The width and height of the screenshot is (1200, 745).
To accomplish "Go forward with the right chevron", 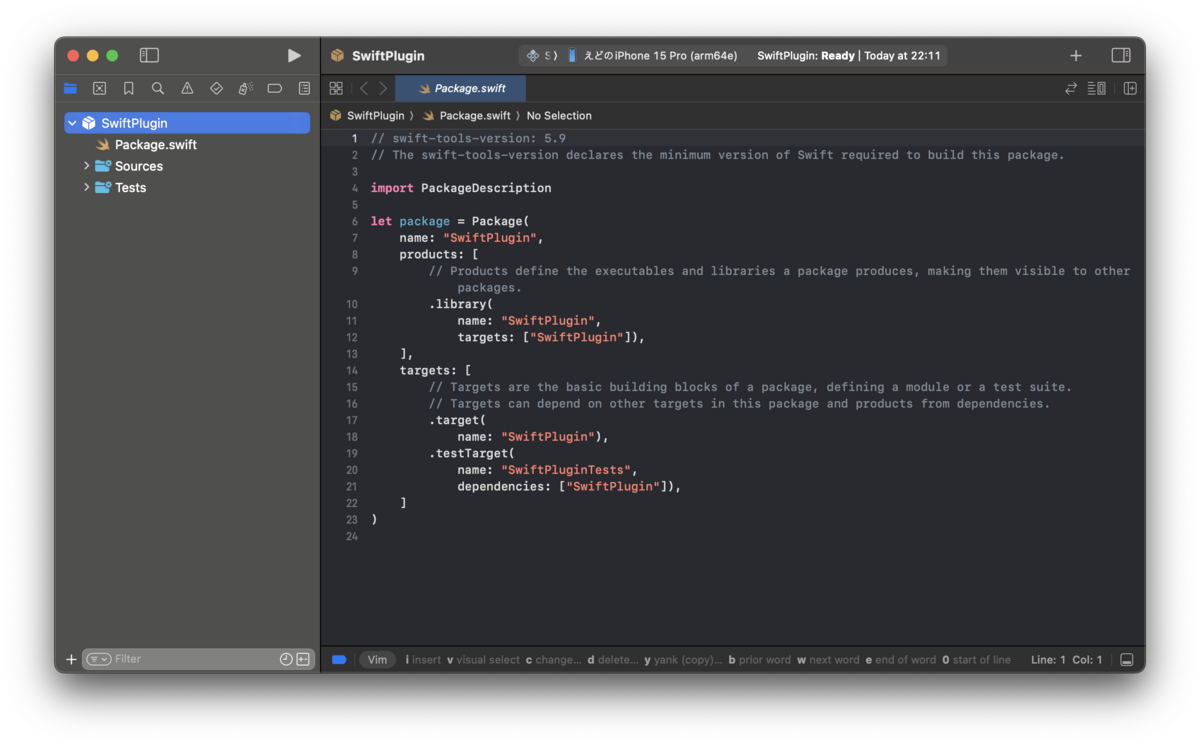I will (383, 88).
